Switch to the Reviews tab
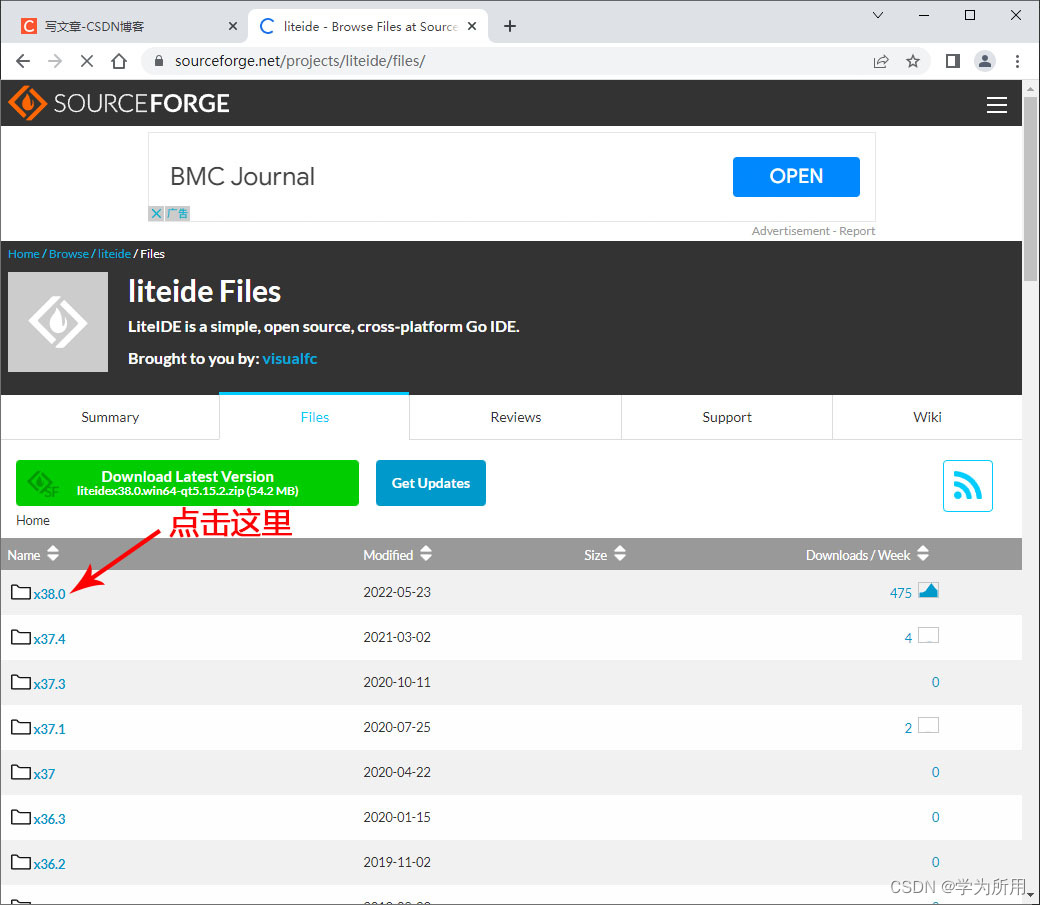This screenshot has width=1040, height=905. 515,417
